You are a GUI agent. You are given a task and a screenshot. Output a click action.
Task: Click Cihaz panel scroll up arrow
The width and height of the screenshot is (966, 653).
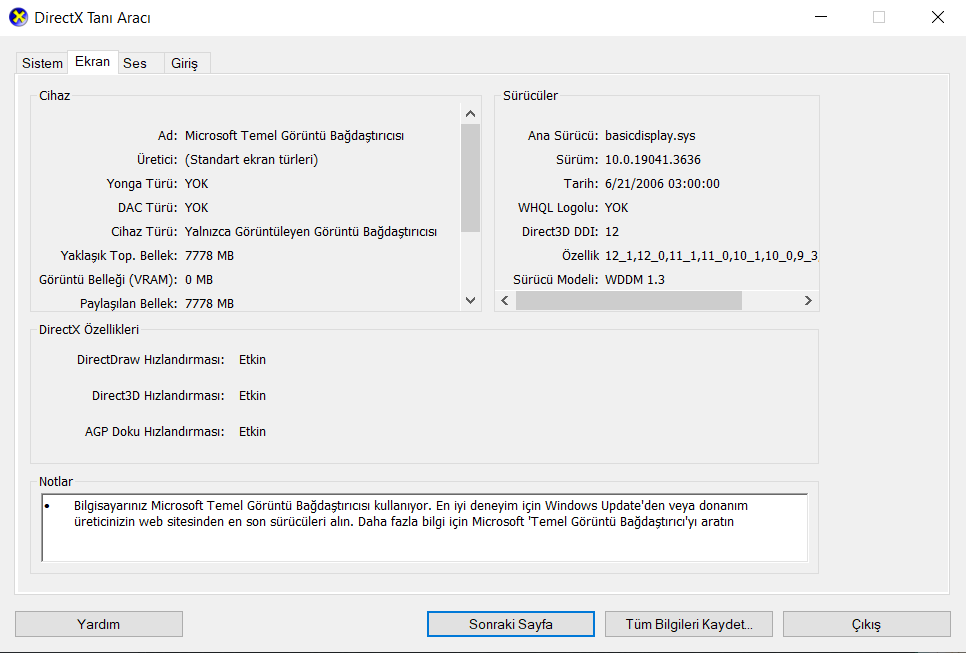point(471,114)
